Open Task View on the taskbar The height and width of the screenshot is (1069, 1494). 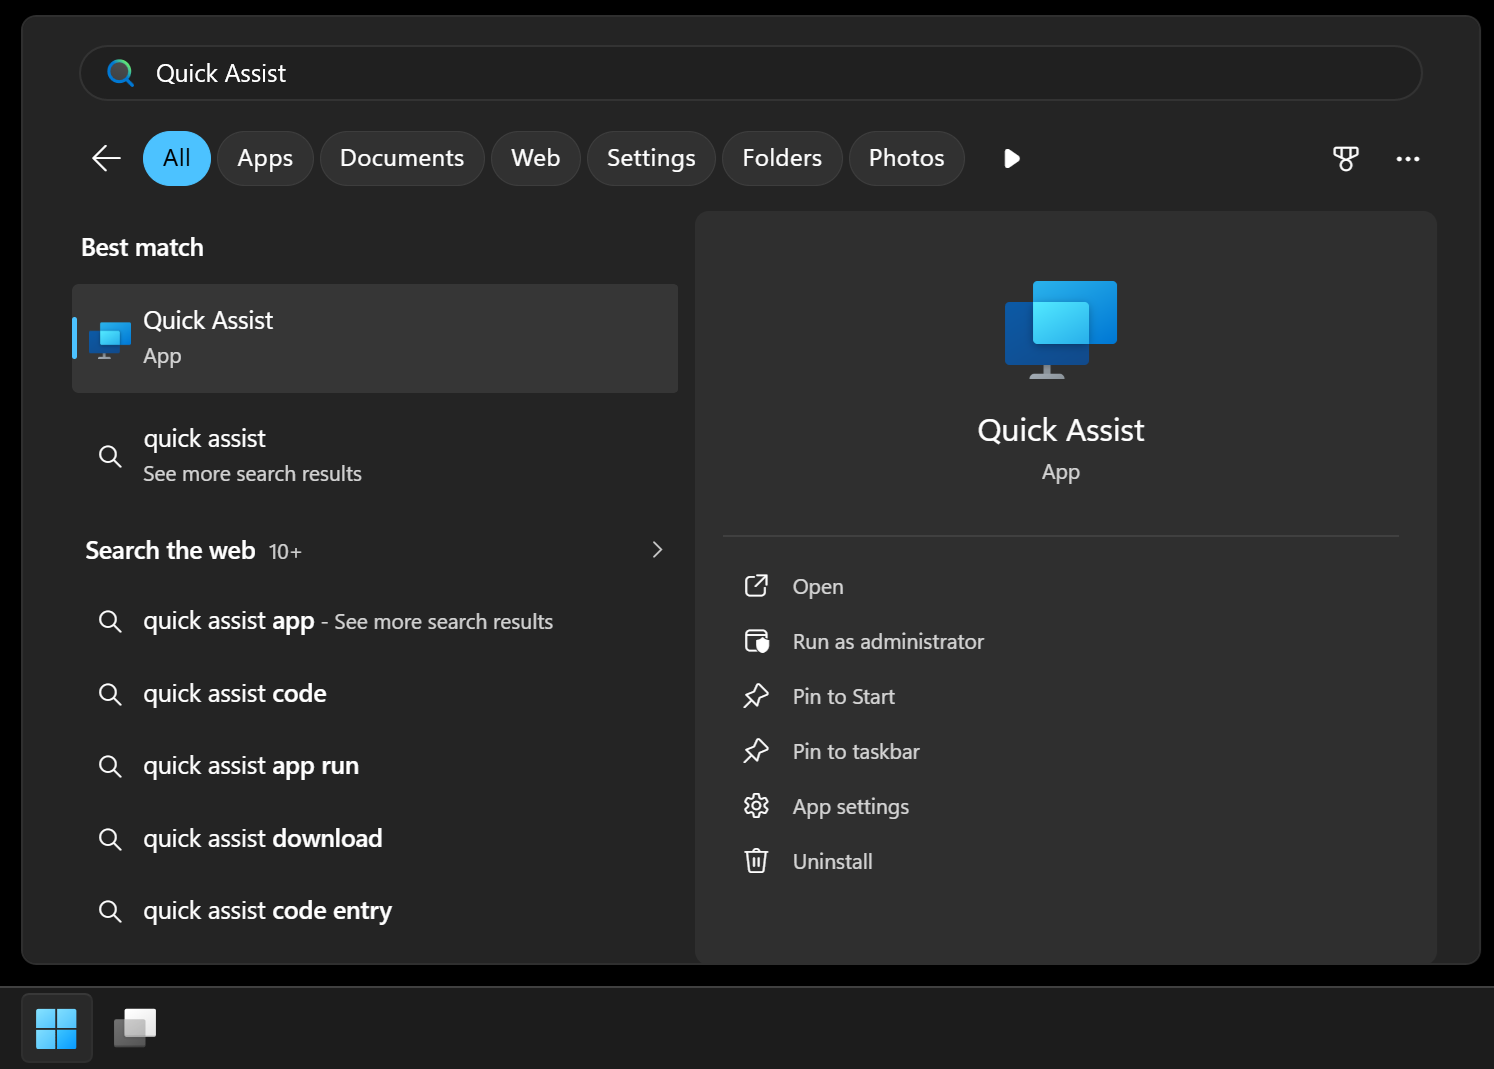[x=136, y=1028]
